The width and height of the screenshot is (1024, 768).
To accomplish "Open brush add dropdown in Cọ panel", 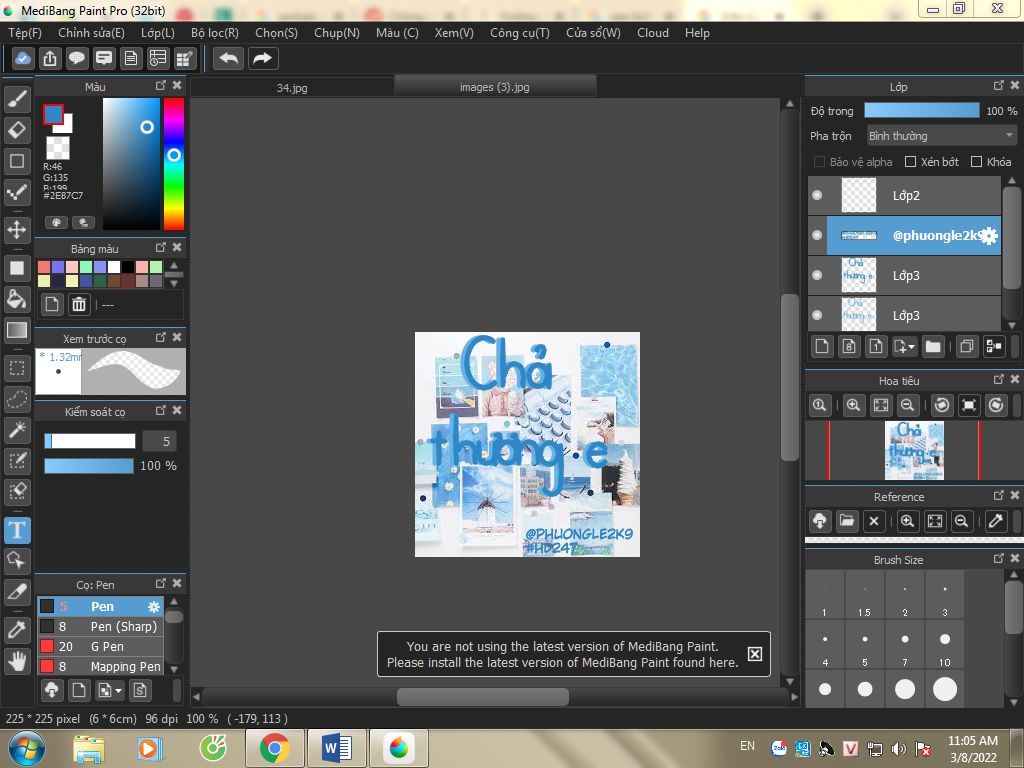I will pyautogui.click(x=110, y=690).
